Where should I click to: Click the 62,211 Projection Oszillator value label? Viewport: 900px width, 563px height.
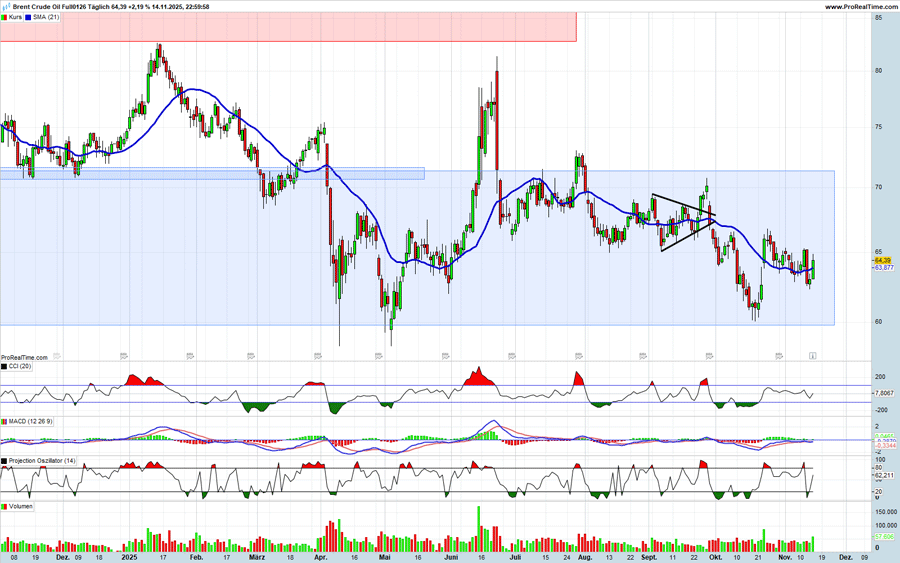pos(884,476)
